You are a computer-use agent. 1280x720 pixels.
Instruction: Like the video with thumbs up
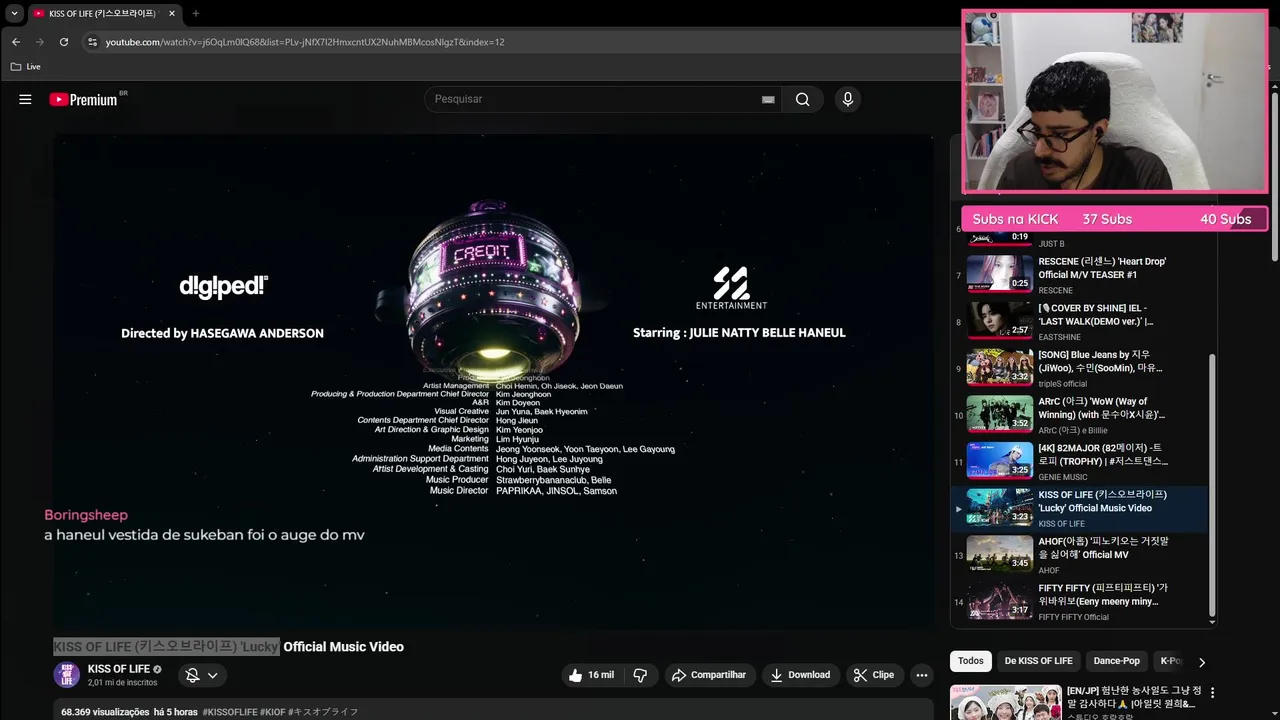pyautogui.click(x=591, y=675)
